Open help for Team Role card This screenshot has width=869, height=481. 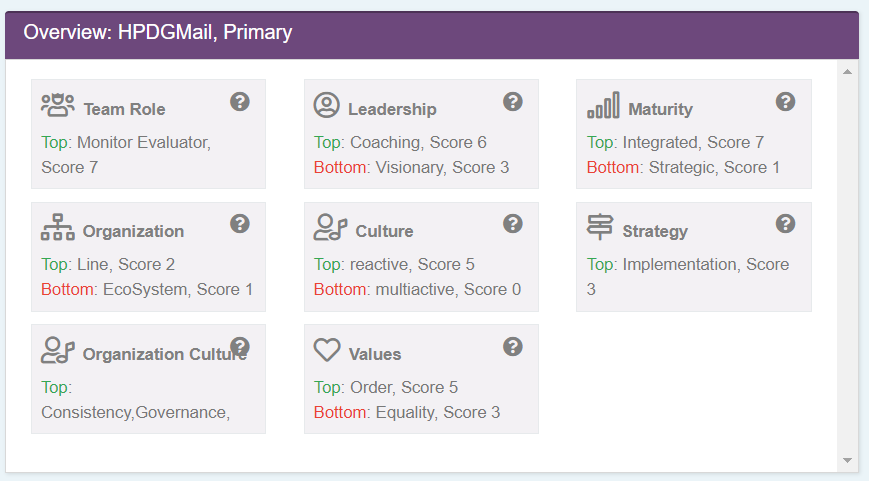[x=240, y=101]
